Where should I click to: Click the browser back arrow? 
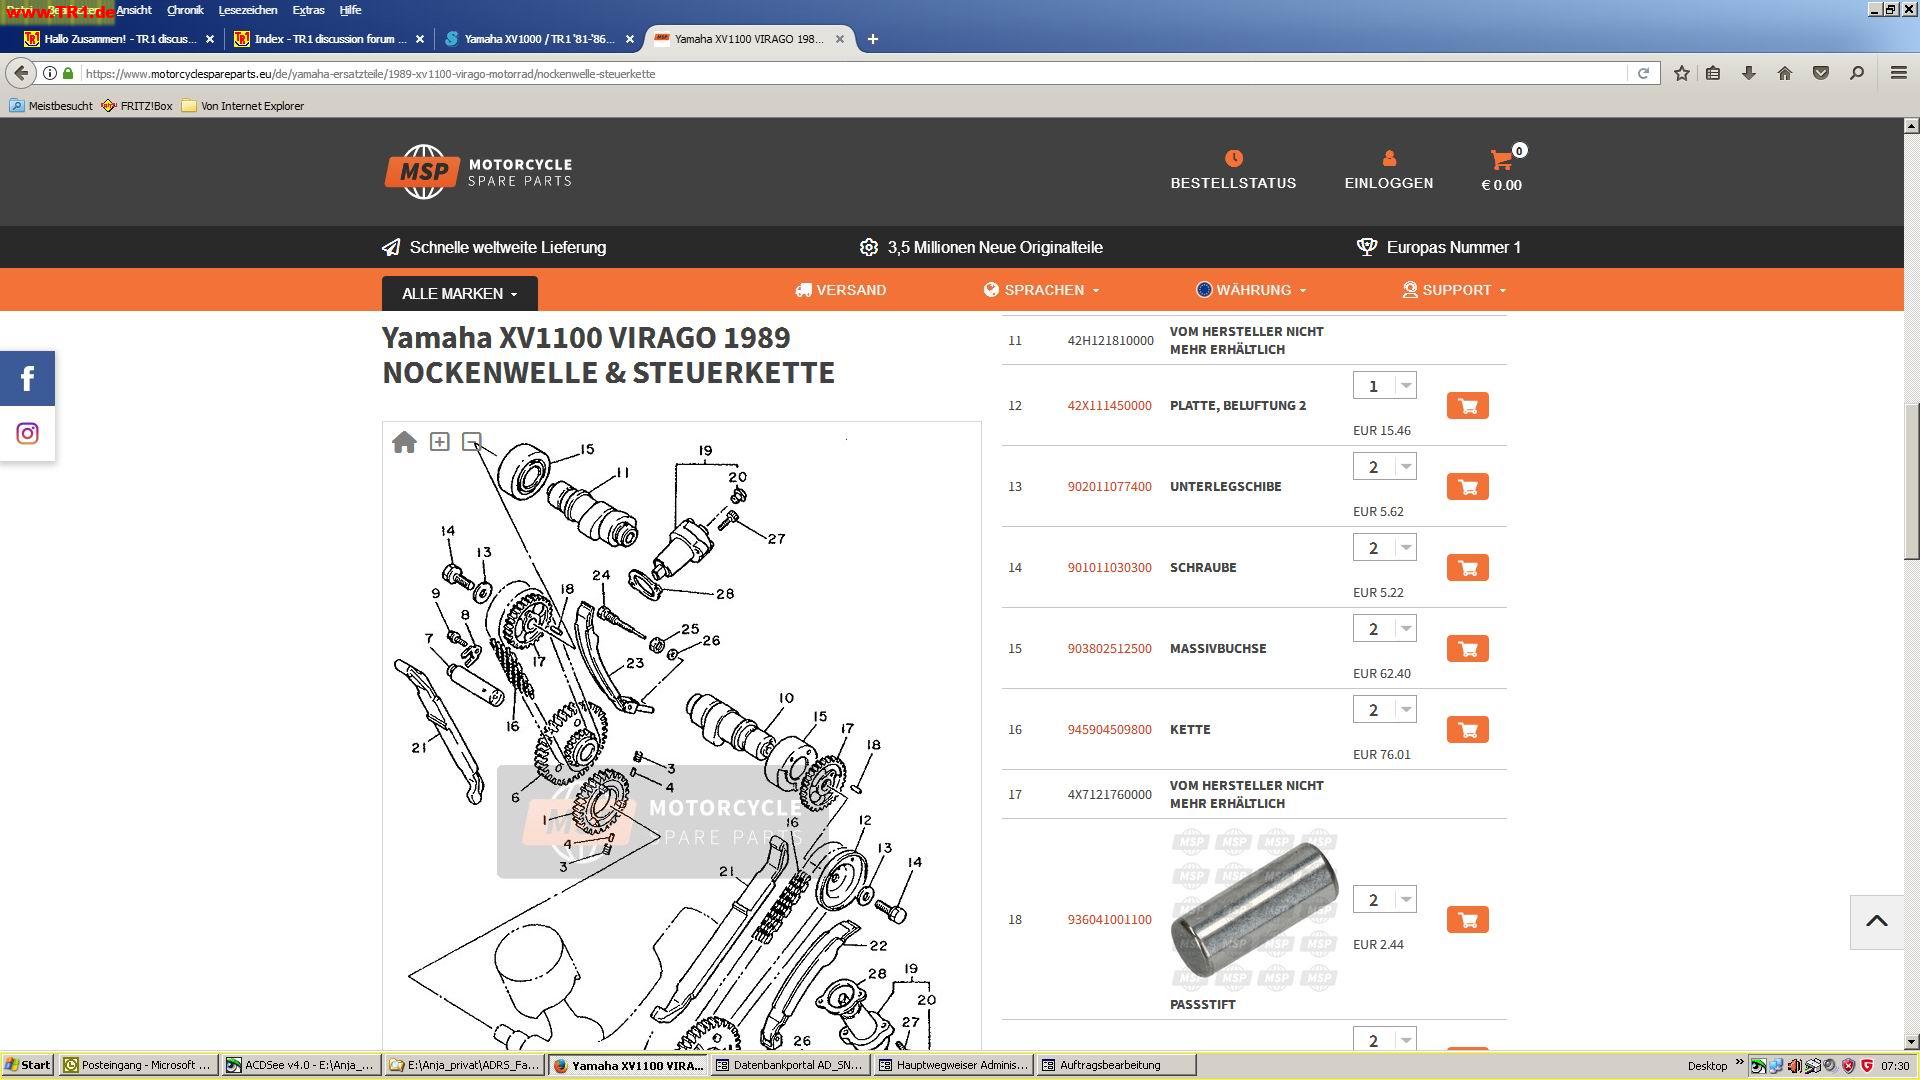click(21, 73)
